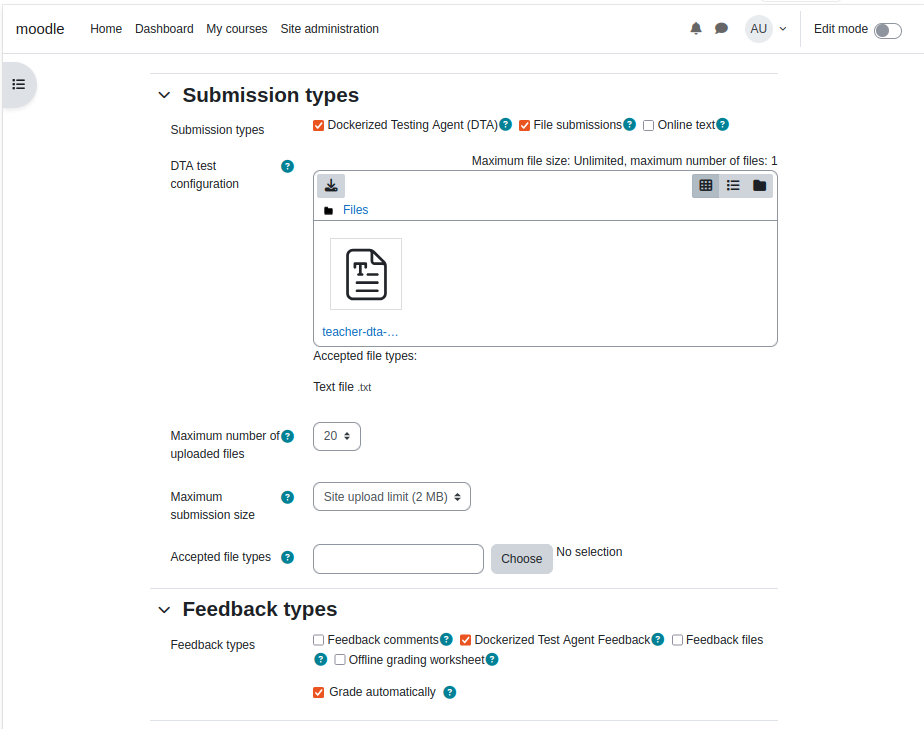Screen dimensions: 924x729
Task: Open My courses from the navigation bar
Action: click(237, 29)
